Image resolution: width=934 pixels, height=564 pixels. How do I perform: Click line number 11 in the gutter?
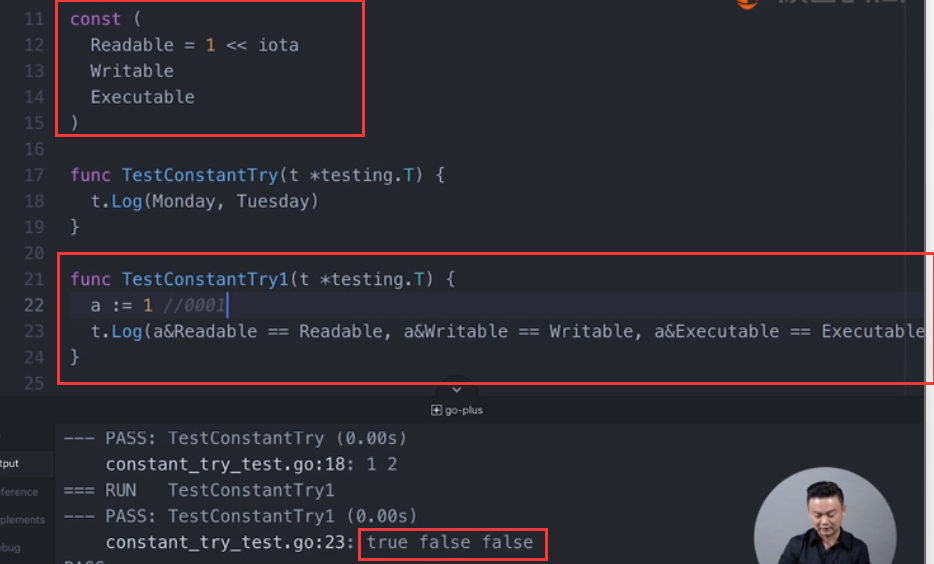(34, 19)
